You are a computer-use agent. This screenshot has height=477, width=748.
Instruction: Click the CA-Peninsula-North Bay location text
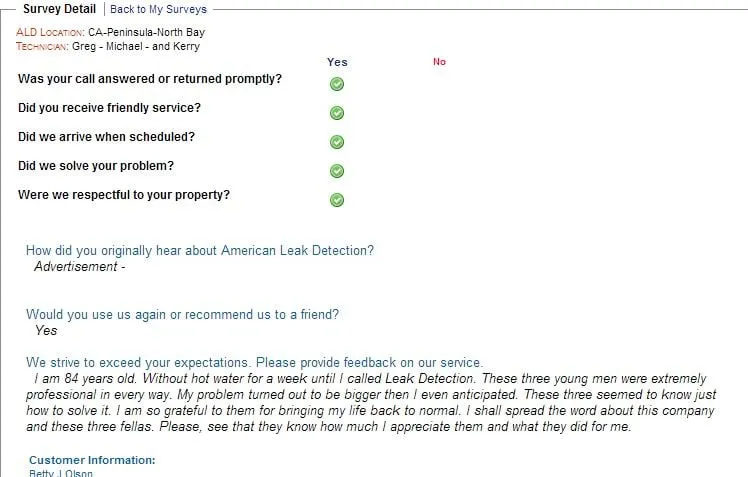pyautogui.click(x=146, y=32)
